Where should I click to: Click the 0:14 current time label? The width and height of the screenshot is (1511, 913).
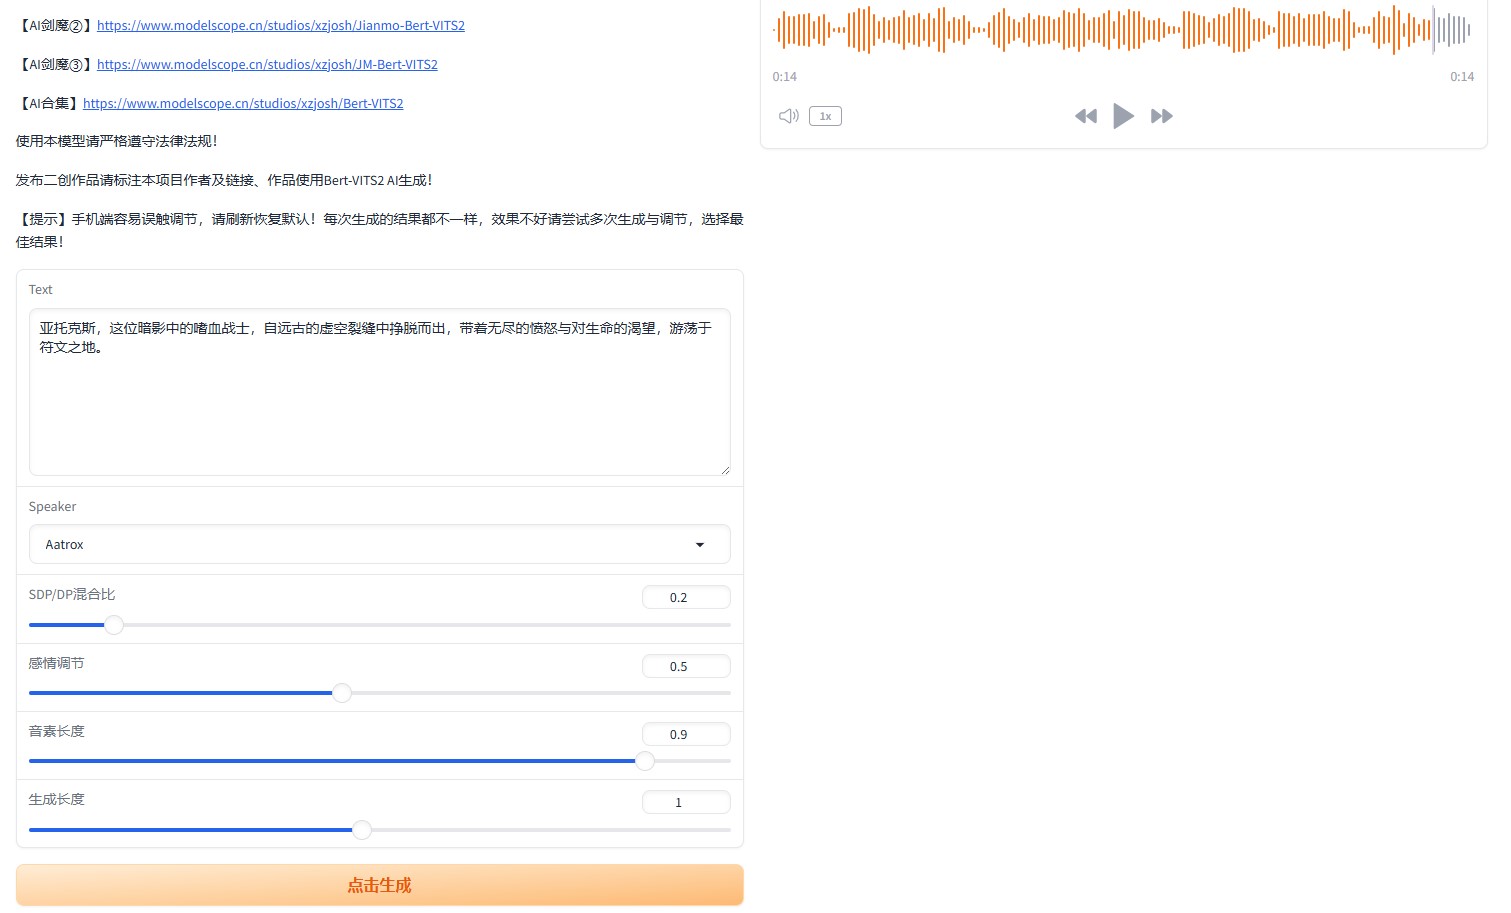tap(785, 77)
